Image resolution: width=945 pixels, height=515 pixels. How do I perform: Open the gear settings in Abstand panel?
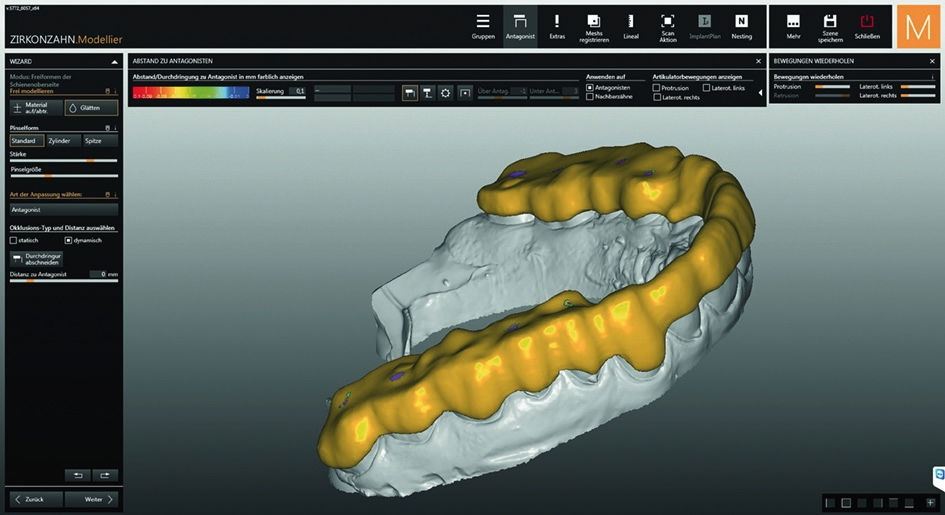445,93
